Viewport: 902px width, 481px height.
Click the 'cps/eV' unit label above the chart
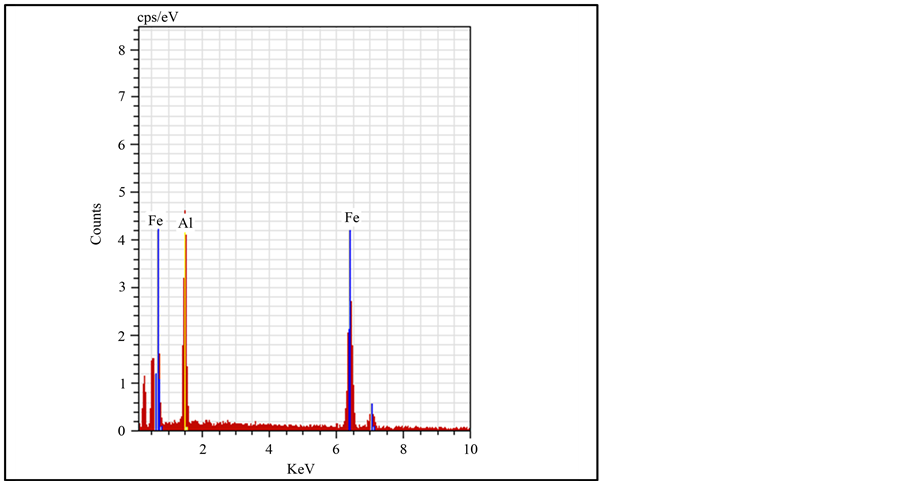158,17
